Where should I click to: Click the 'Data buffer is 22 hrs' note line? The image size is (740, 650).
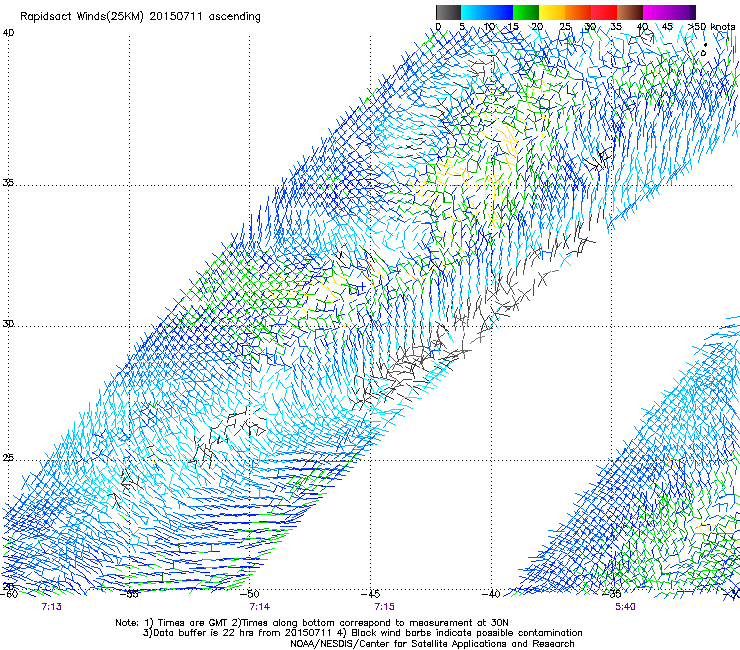363,633
